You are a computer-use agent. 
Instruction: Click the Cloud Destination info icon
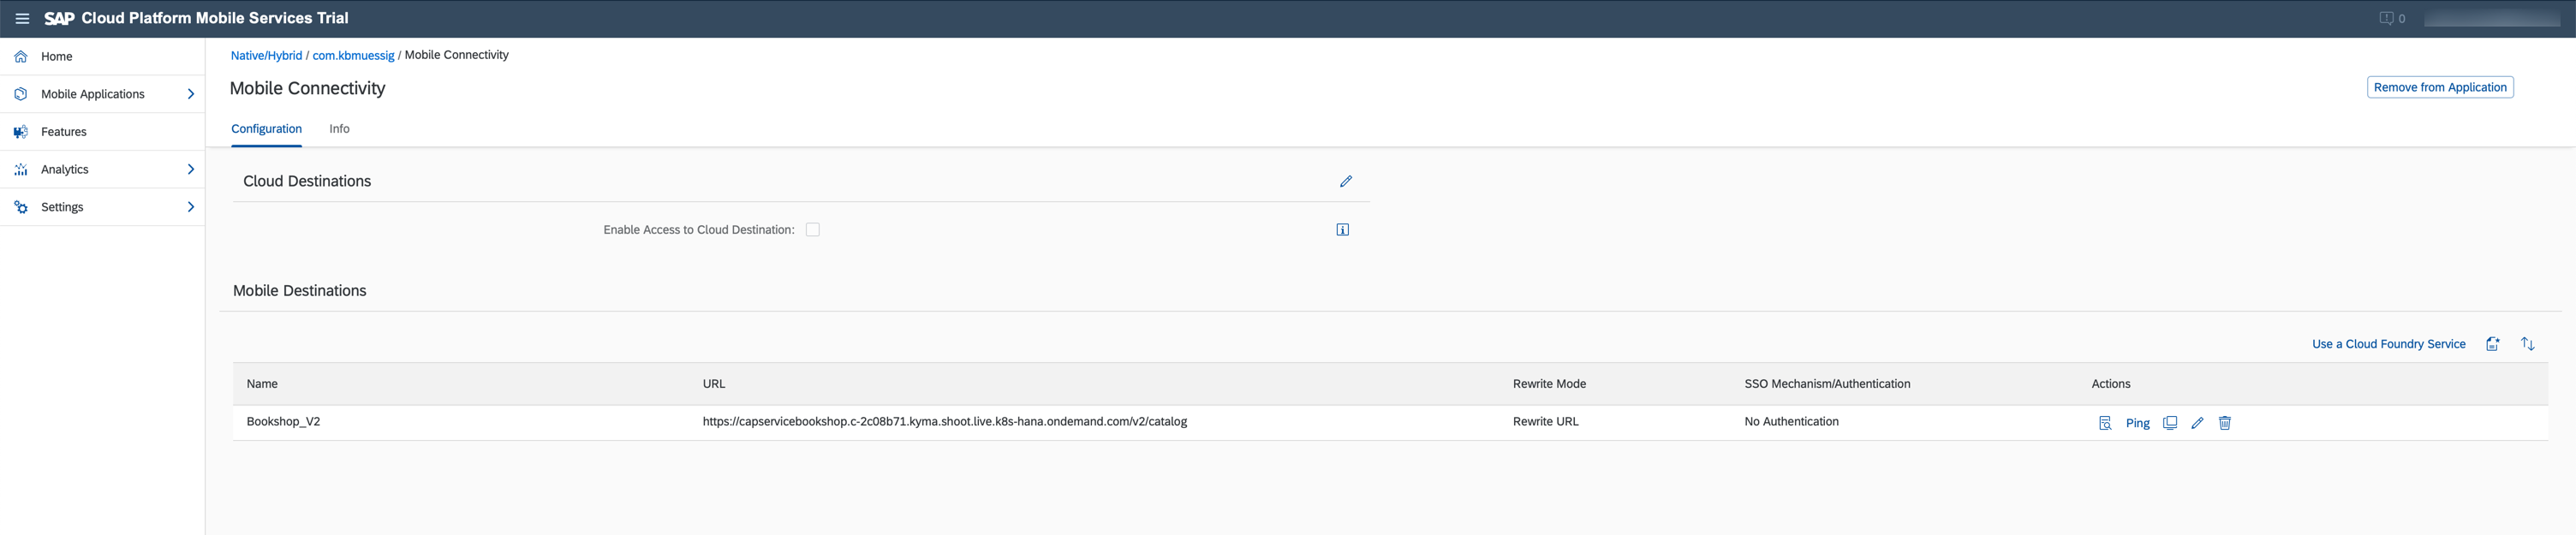point(1342,230)
